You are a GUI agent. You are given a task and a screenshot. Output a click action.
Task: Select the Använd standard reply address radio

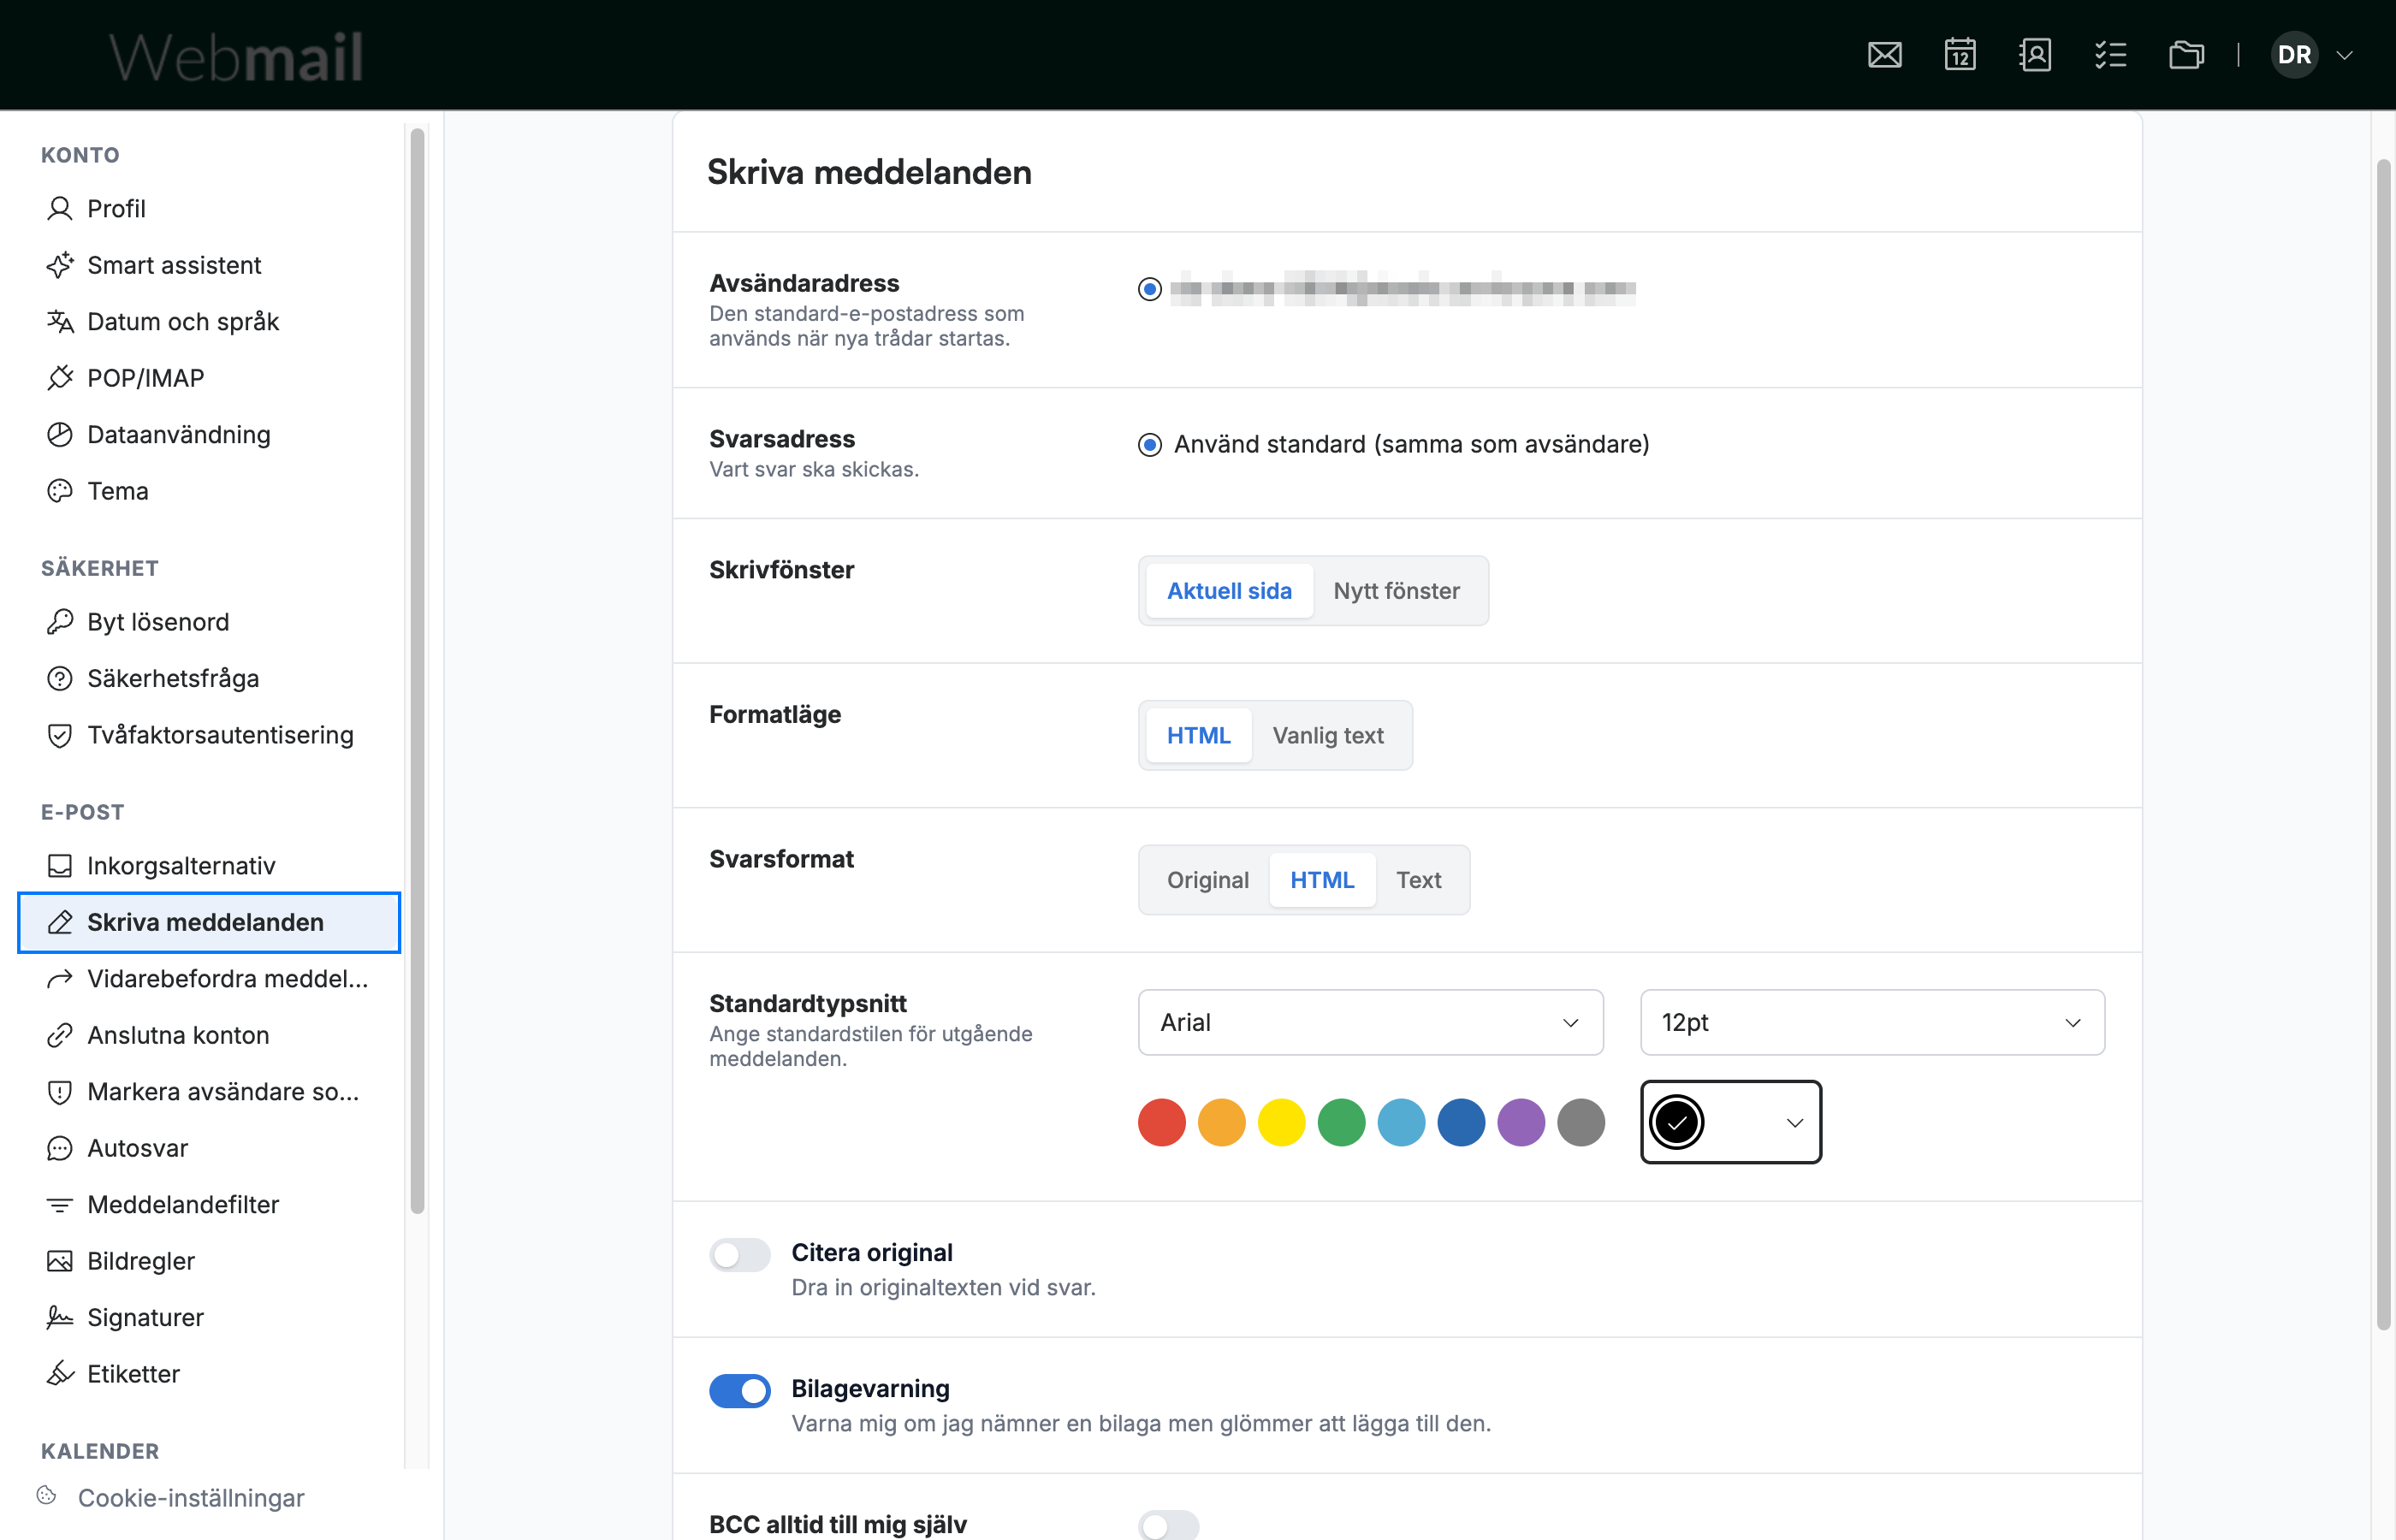(x=1150, y=444)
